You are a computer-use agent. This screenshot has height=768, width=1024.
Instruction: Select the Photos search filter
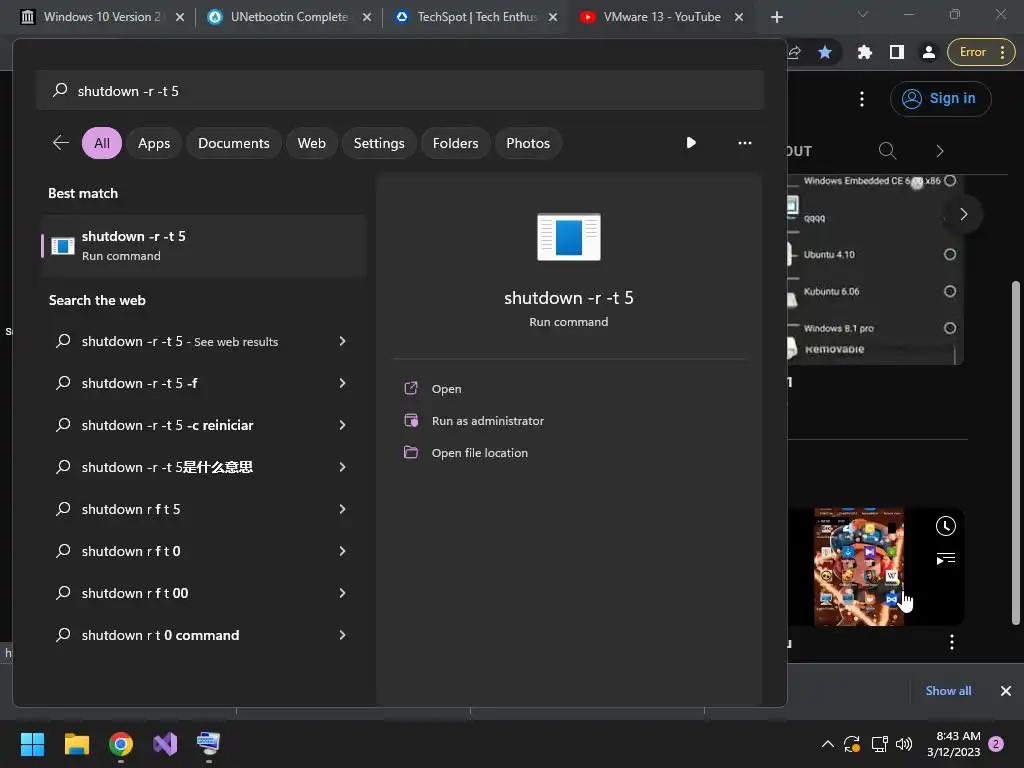click(528, 143)
